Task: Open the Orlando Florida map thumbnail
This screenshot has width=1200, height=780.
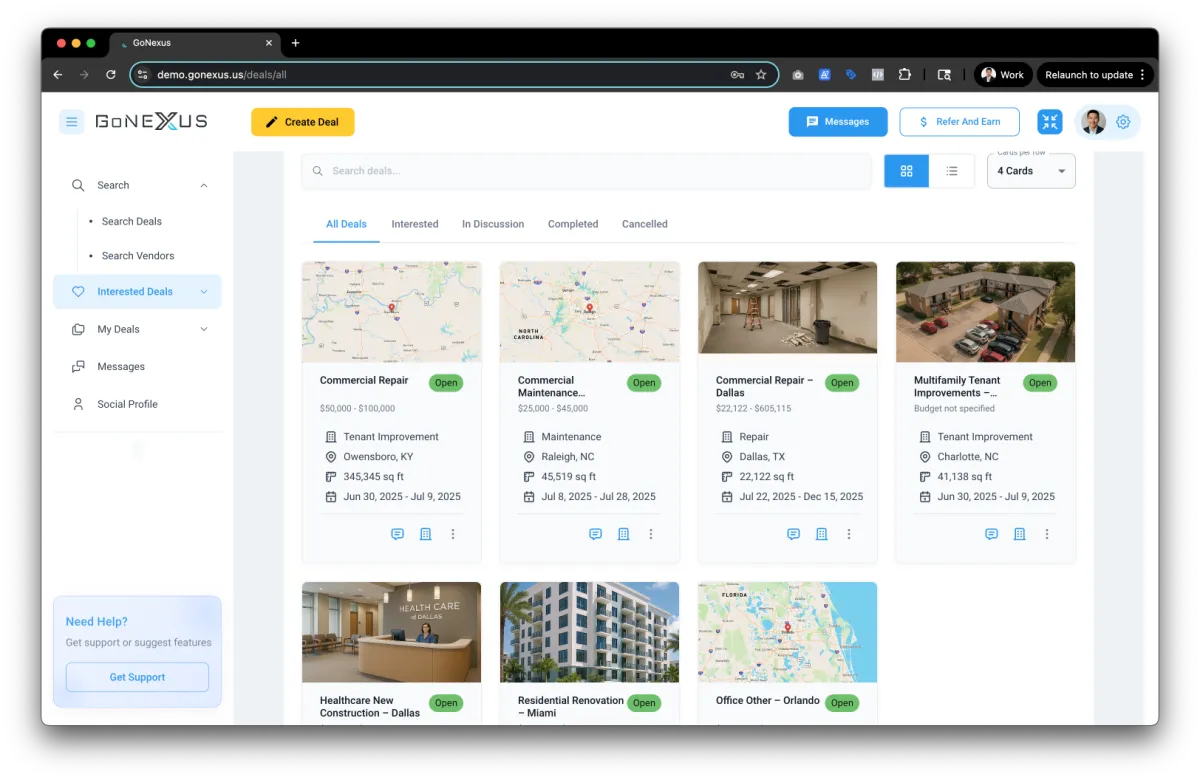Action: (x=788, y=632)
